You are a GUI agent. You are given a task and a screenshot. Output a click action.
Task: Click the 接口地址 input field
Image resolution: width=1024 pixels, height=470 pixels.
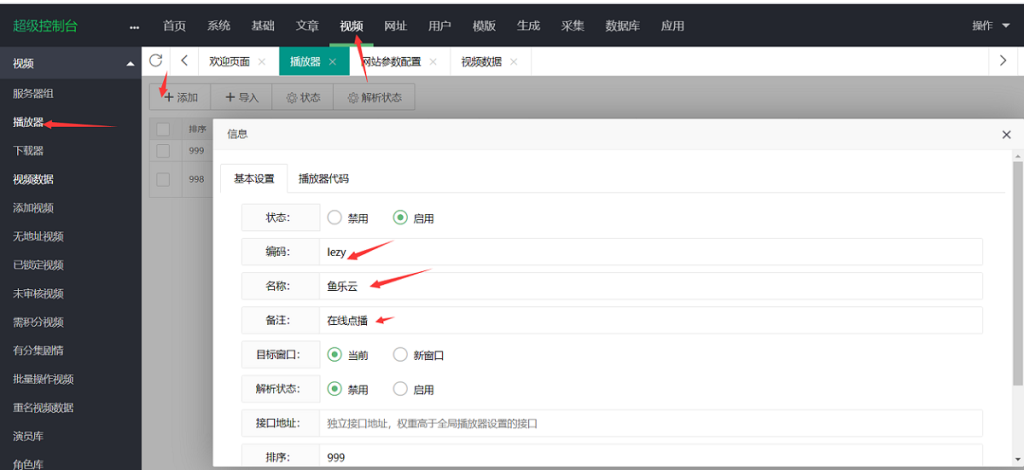click(x=650, y=423)
